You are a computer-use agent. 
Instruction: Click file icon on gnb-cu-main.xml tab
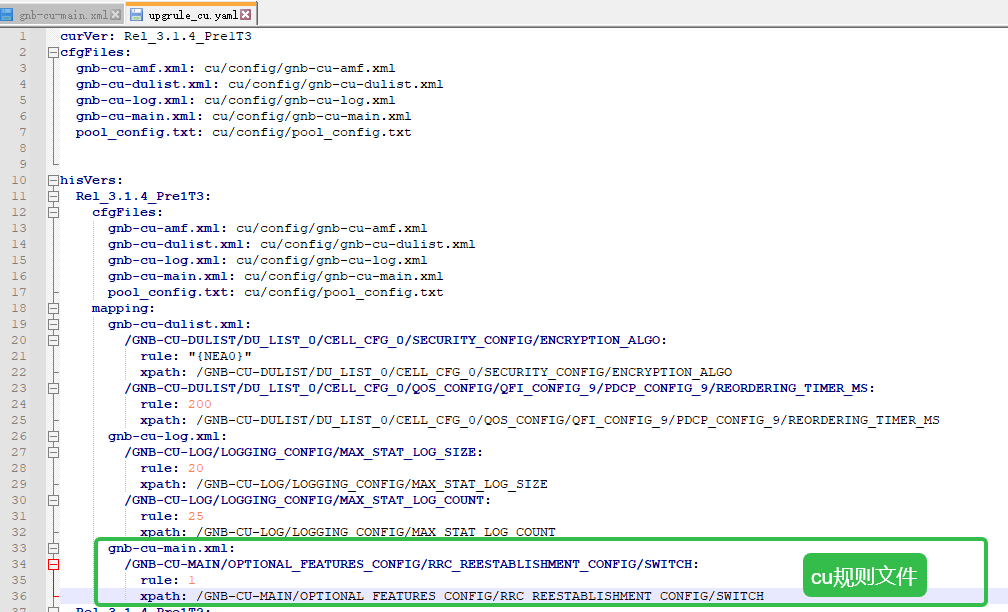pyautogui.click(x=6, y=15)
